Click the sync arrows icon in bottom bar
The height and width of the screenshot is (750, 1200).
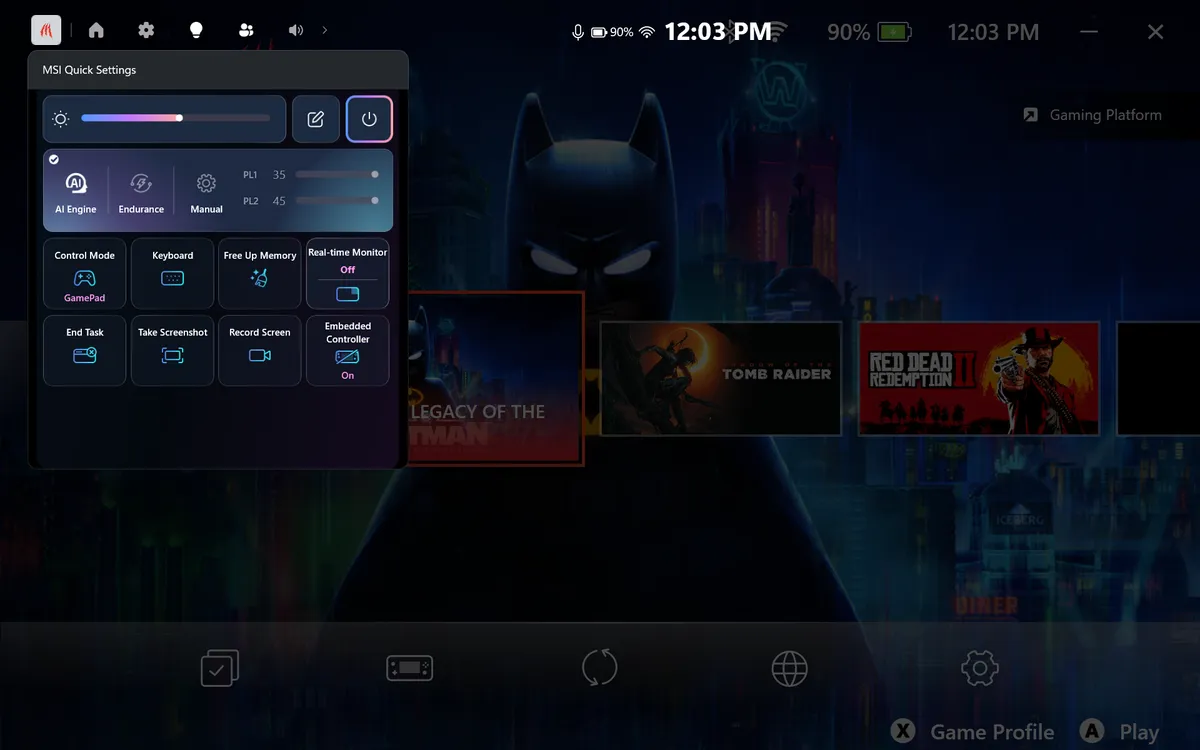point(600,668)
